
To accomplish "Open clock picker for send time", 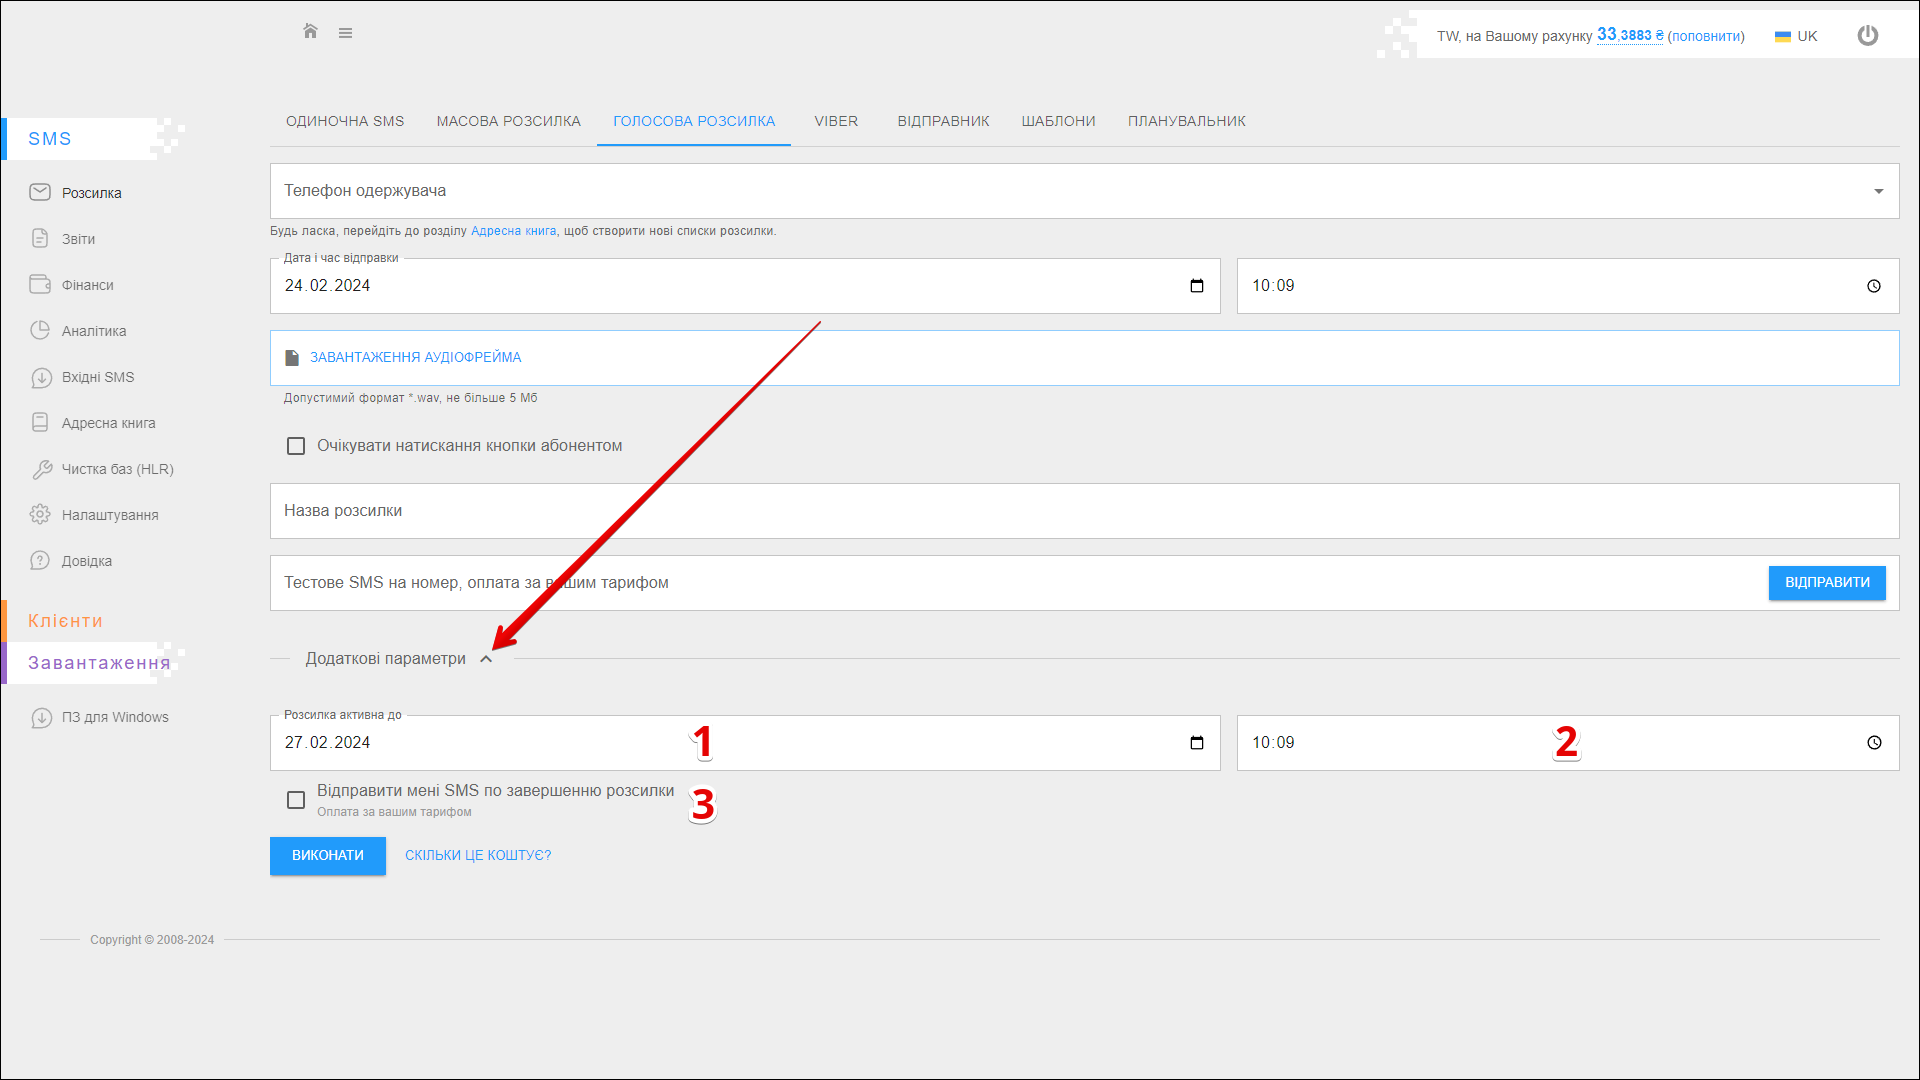I will point(1873,286).
